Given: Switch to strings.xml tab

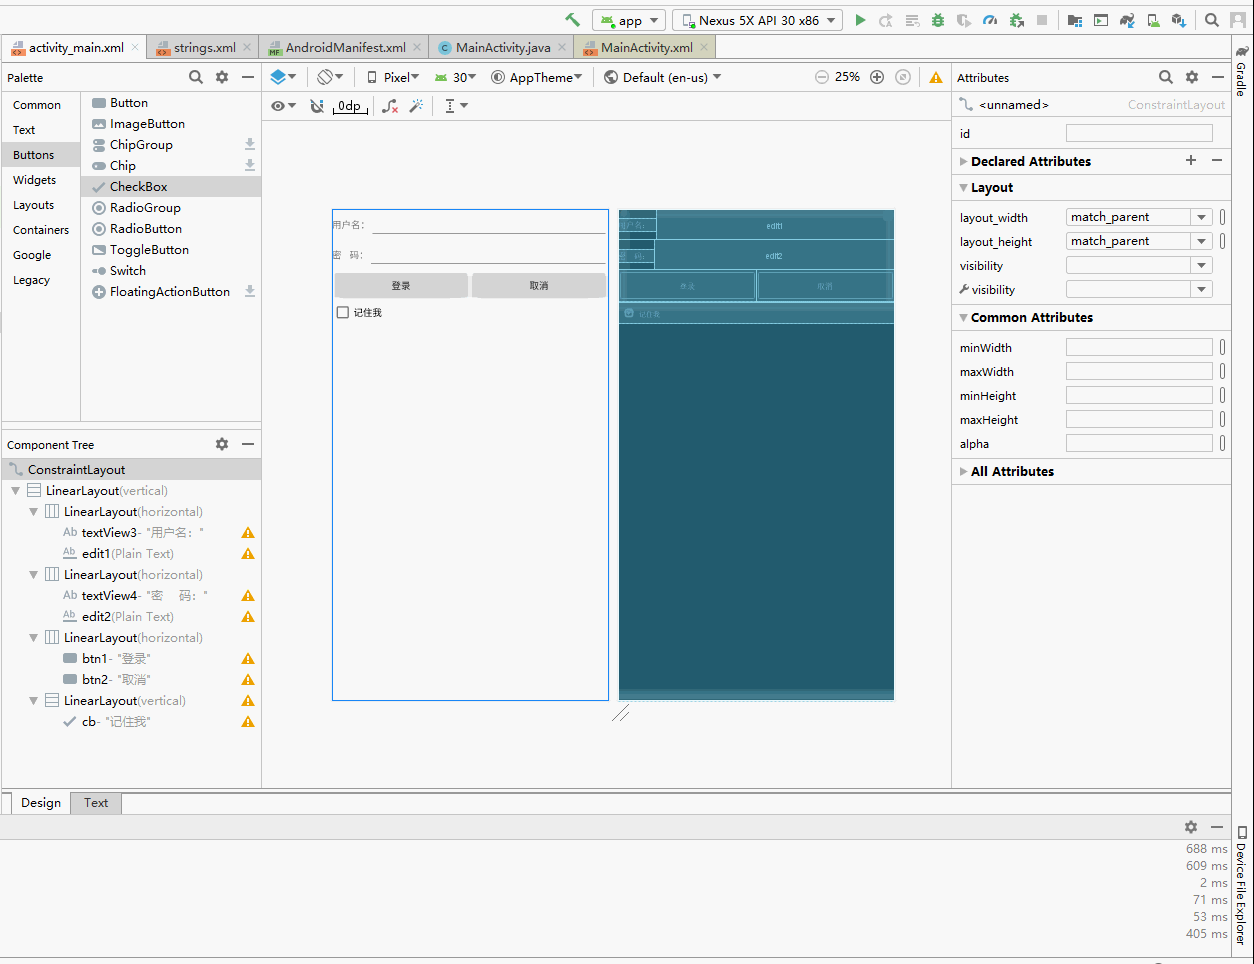Looking at the screenshot, I should click(x=204, y=47).
